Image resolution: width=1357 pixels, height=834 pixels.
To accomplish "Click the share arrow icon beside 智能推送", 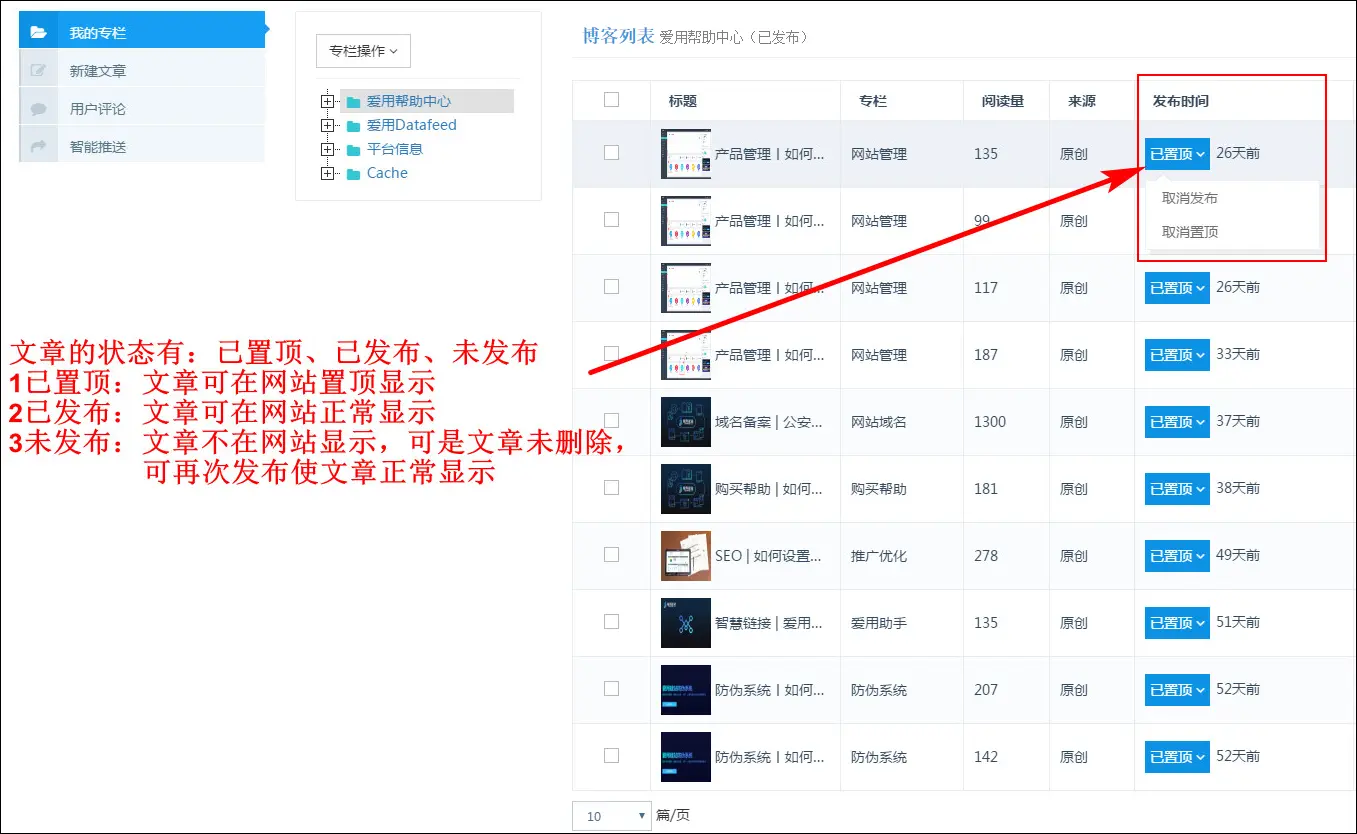I will 39,147.
